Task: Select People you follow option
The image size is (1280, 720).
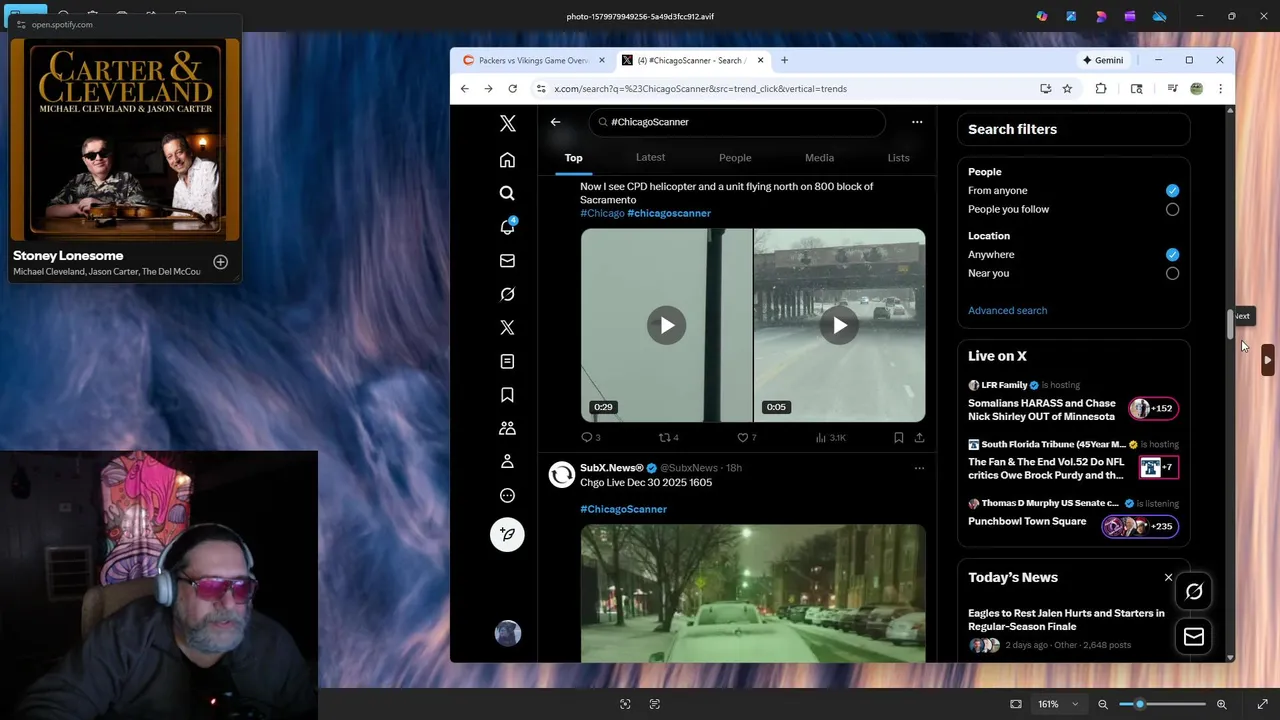Action: (1172, 209)
